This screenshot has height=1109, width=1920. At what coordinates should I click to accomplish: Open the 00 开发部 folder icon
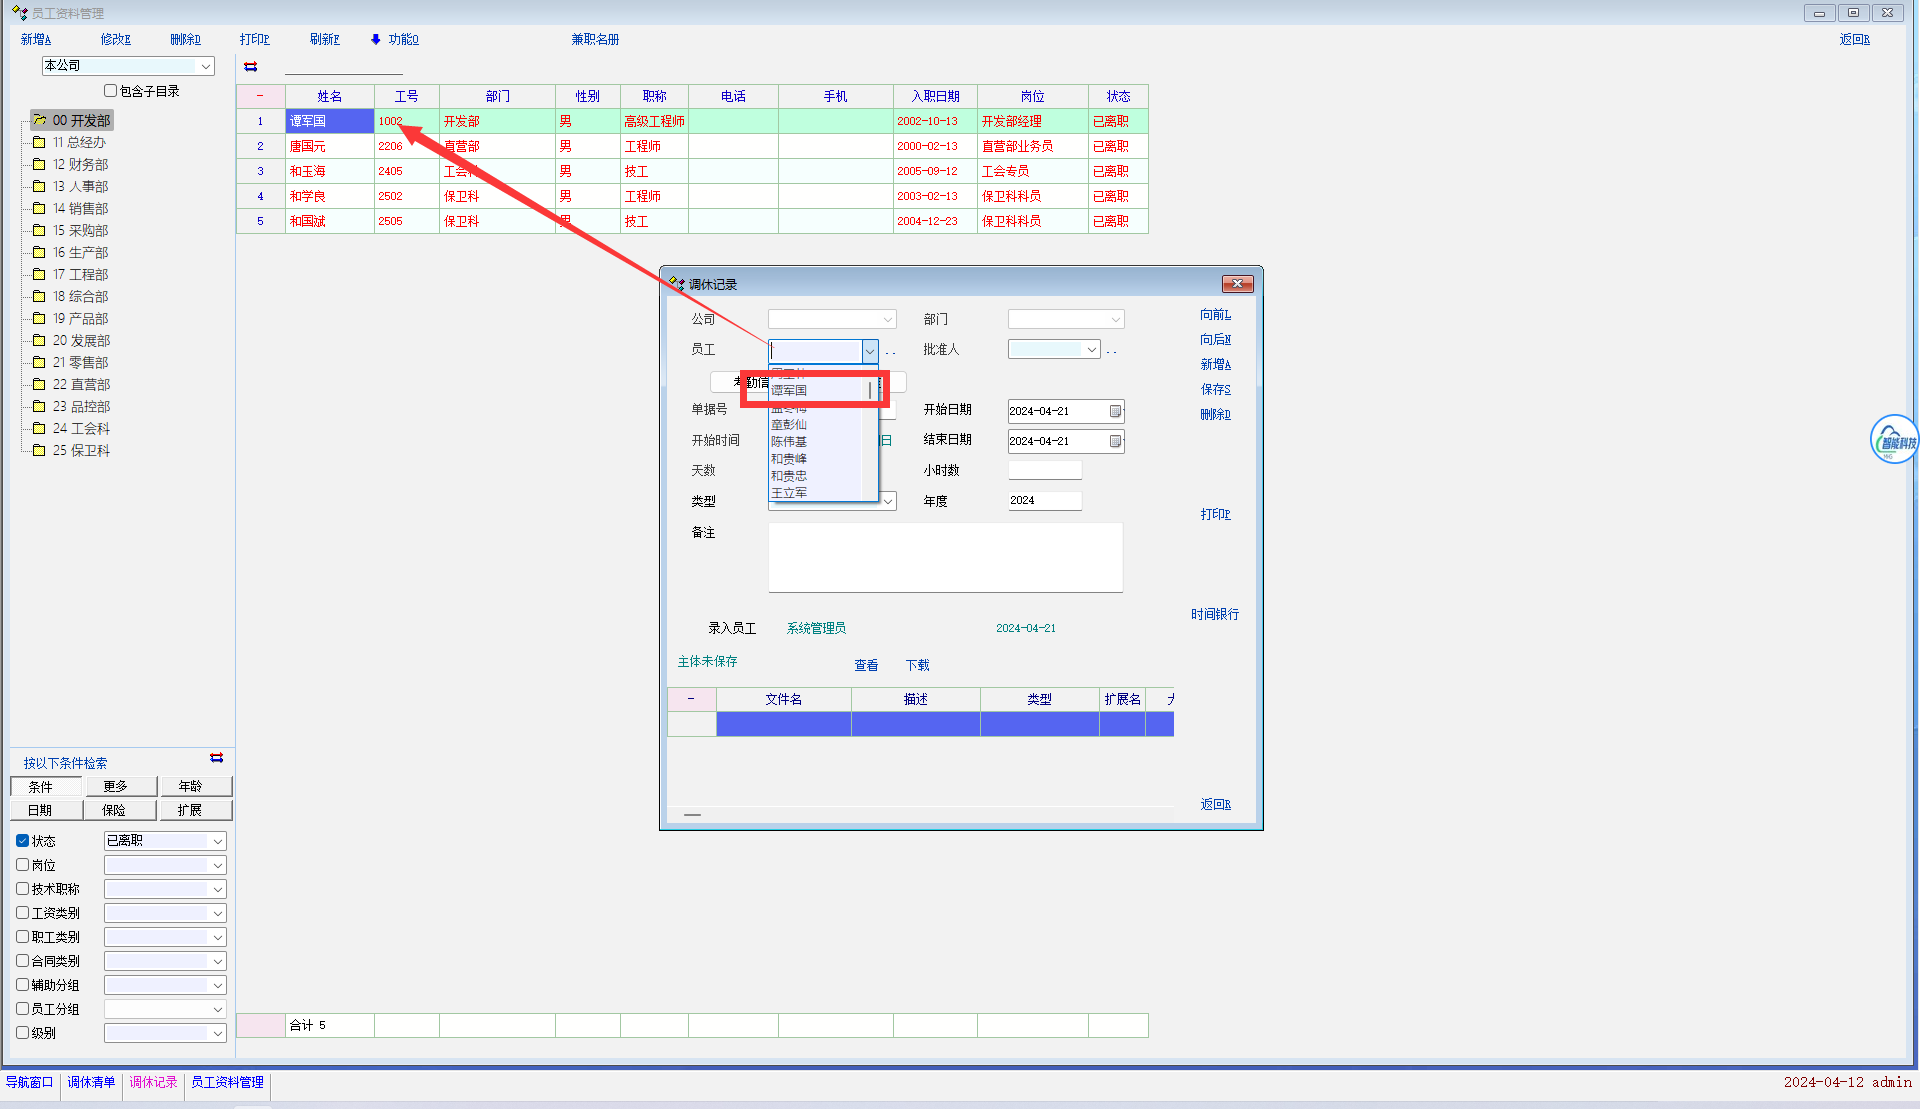[40, 120]
